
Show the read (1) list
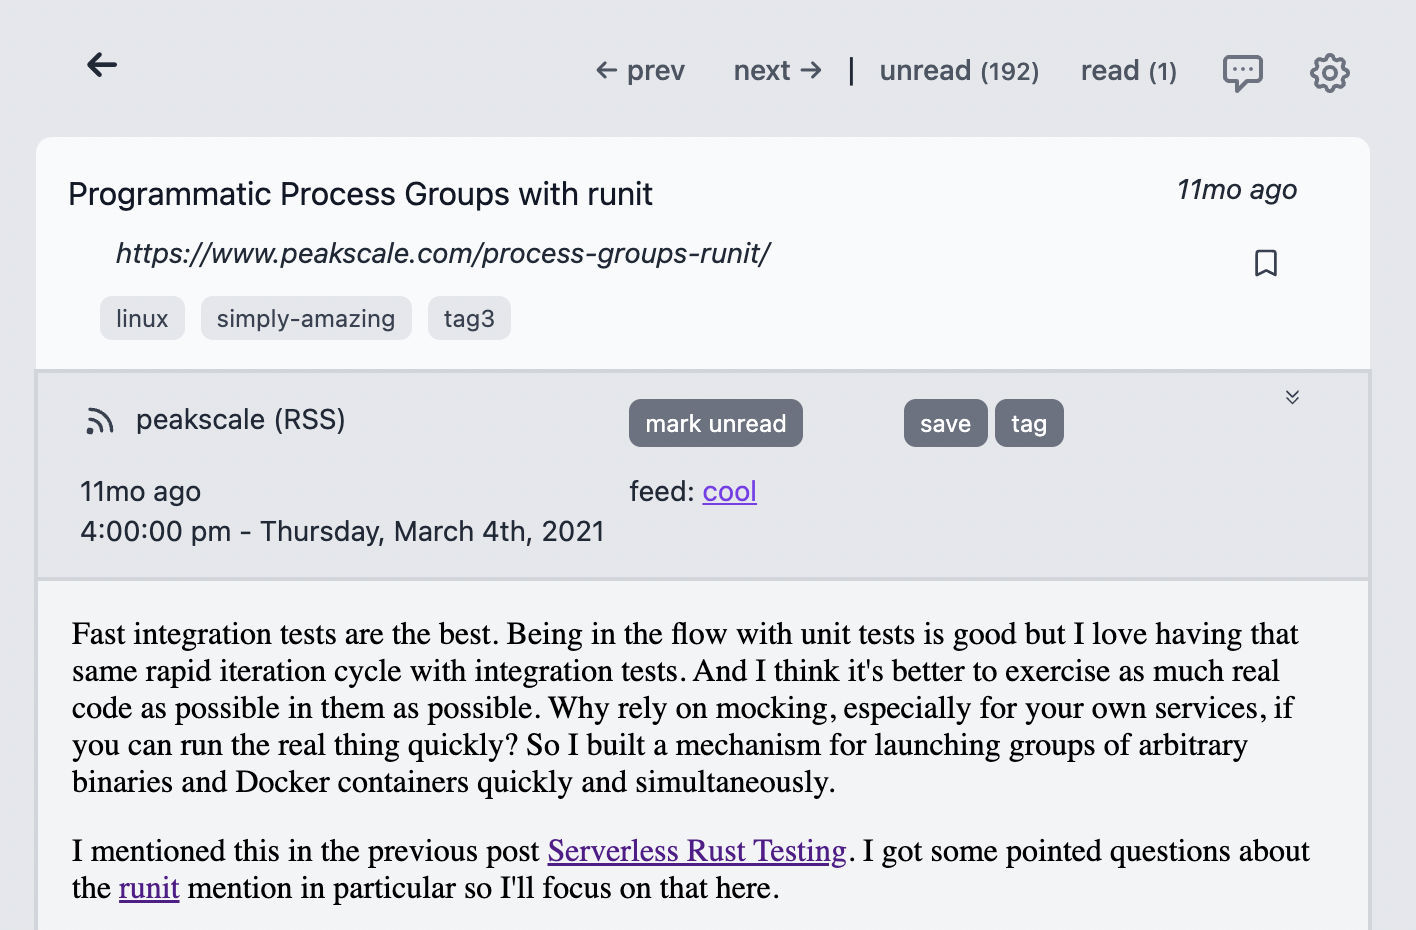click(1129, 71)
